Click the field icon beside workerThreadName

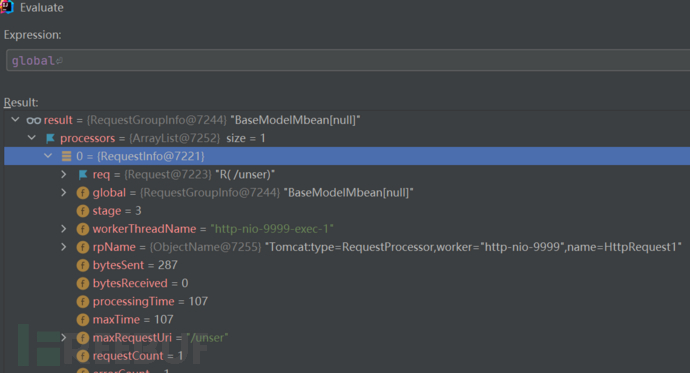(x=83, y=229)
